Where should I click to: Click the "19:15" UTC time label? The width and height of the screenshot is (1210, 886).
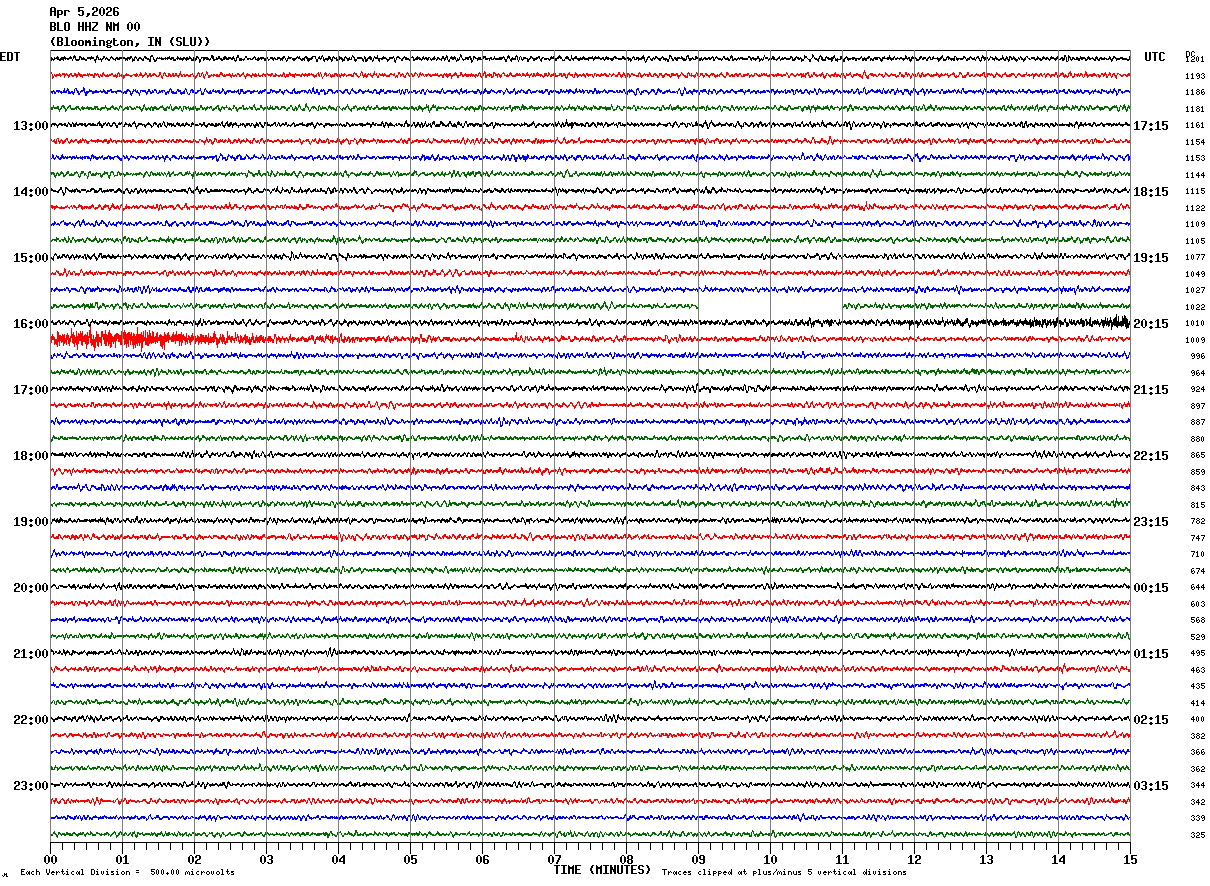(x=1151, y=258)
